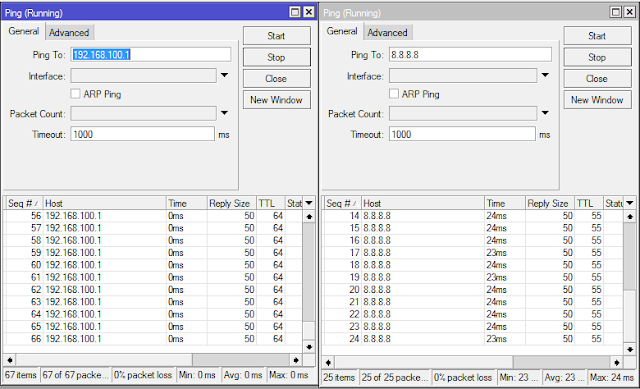The width and height of the screenshot is (640, 389).
Task: Sort right table by TTL column header
Action: point(589,203)
